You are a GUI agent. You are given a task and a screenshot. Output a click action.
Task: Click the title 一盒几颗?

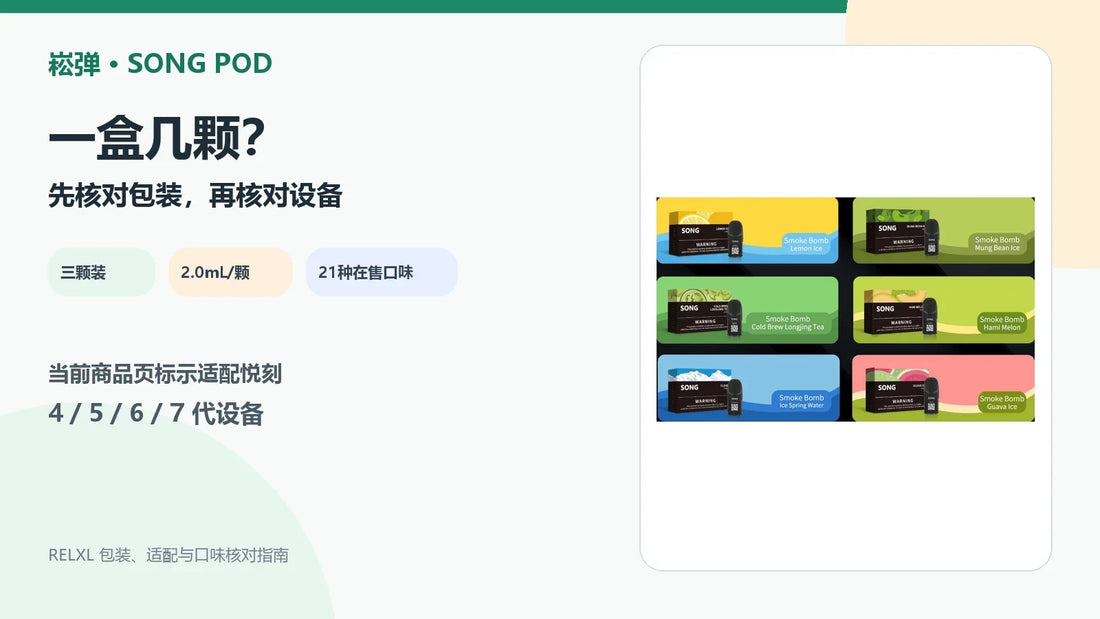click(x=156, y=138)
